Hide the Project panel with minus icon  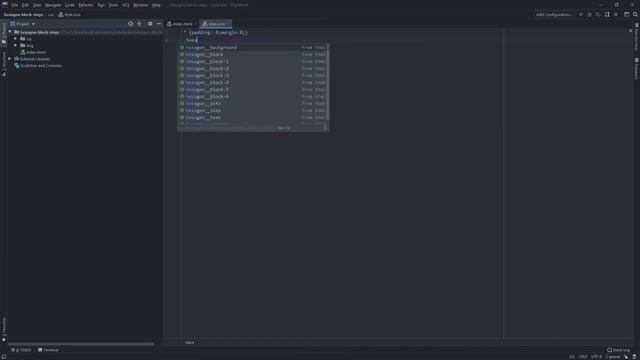pos(159,24)
